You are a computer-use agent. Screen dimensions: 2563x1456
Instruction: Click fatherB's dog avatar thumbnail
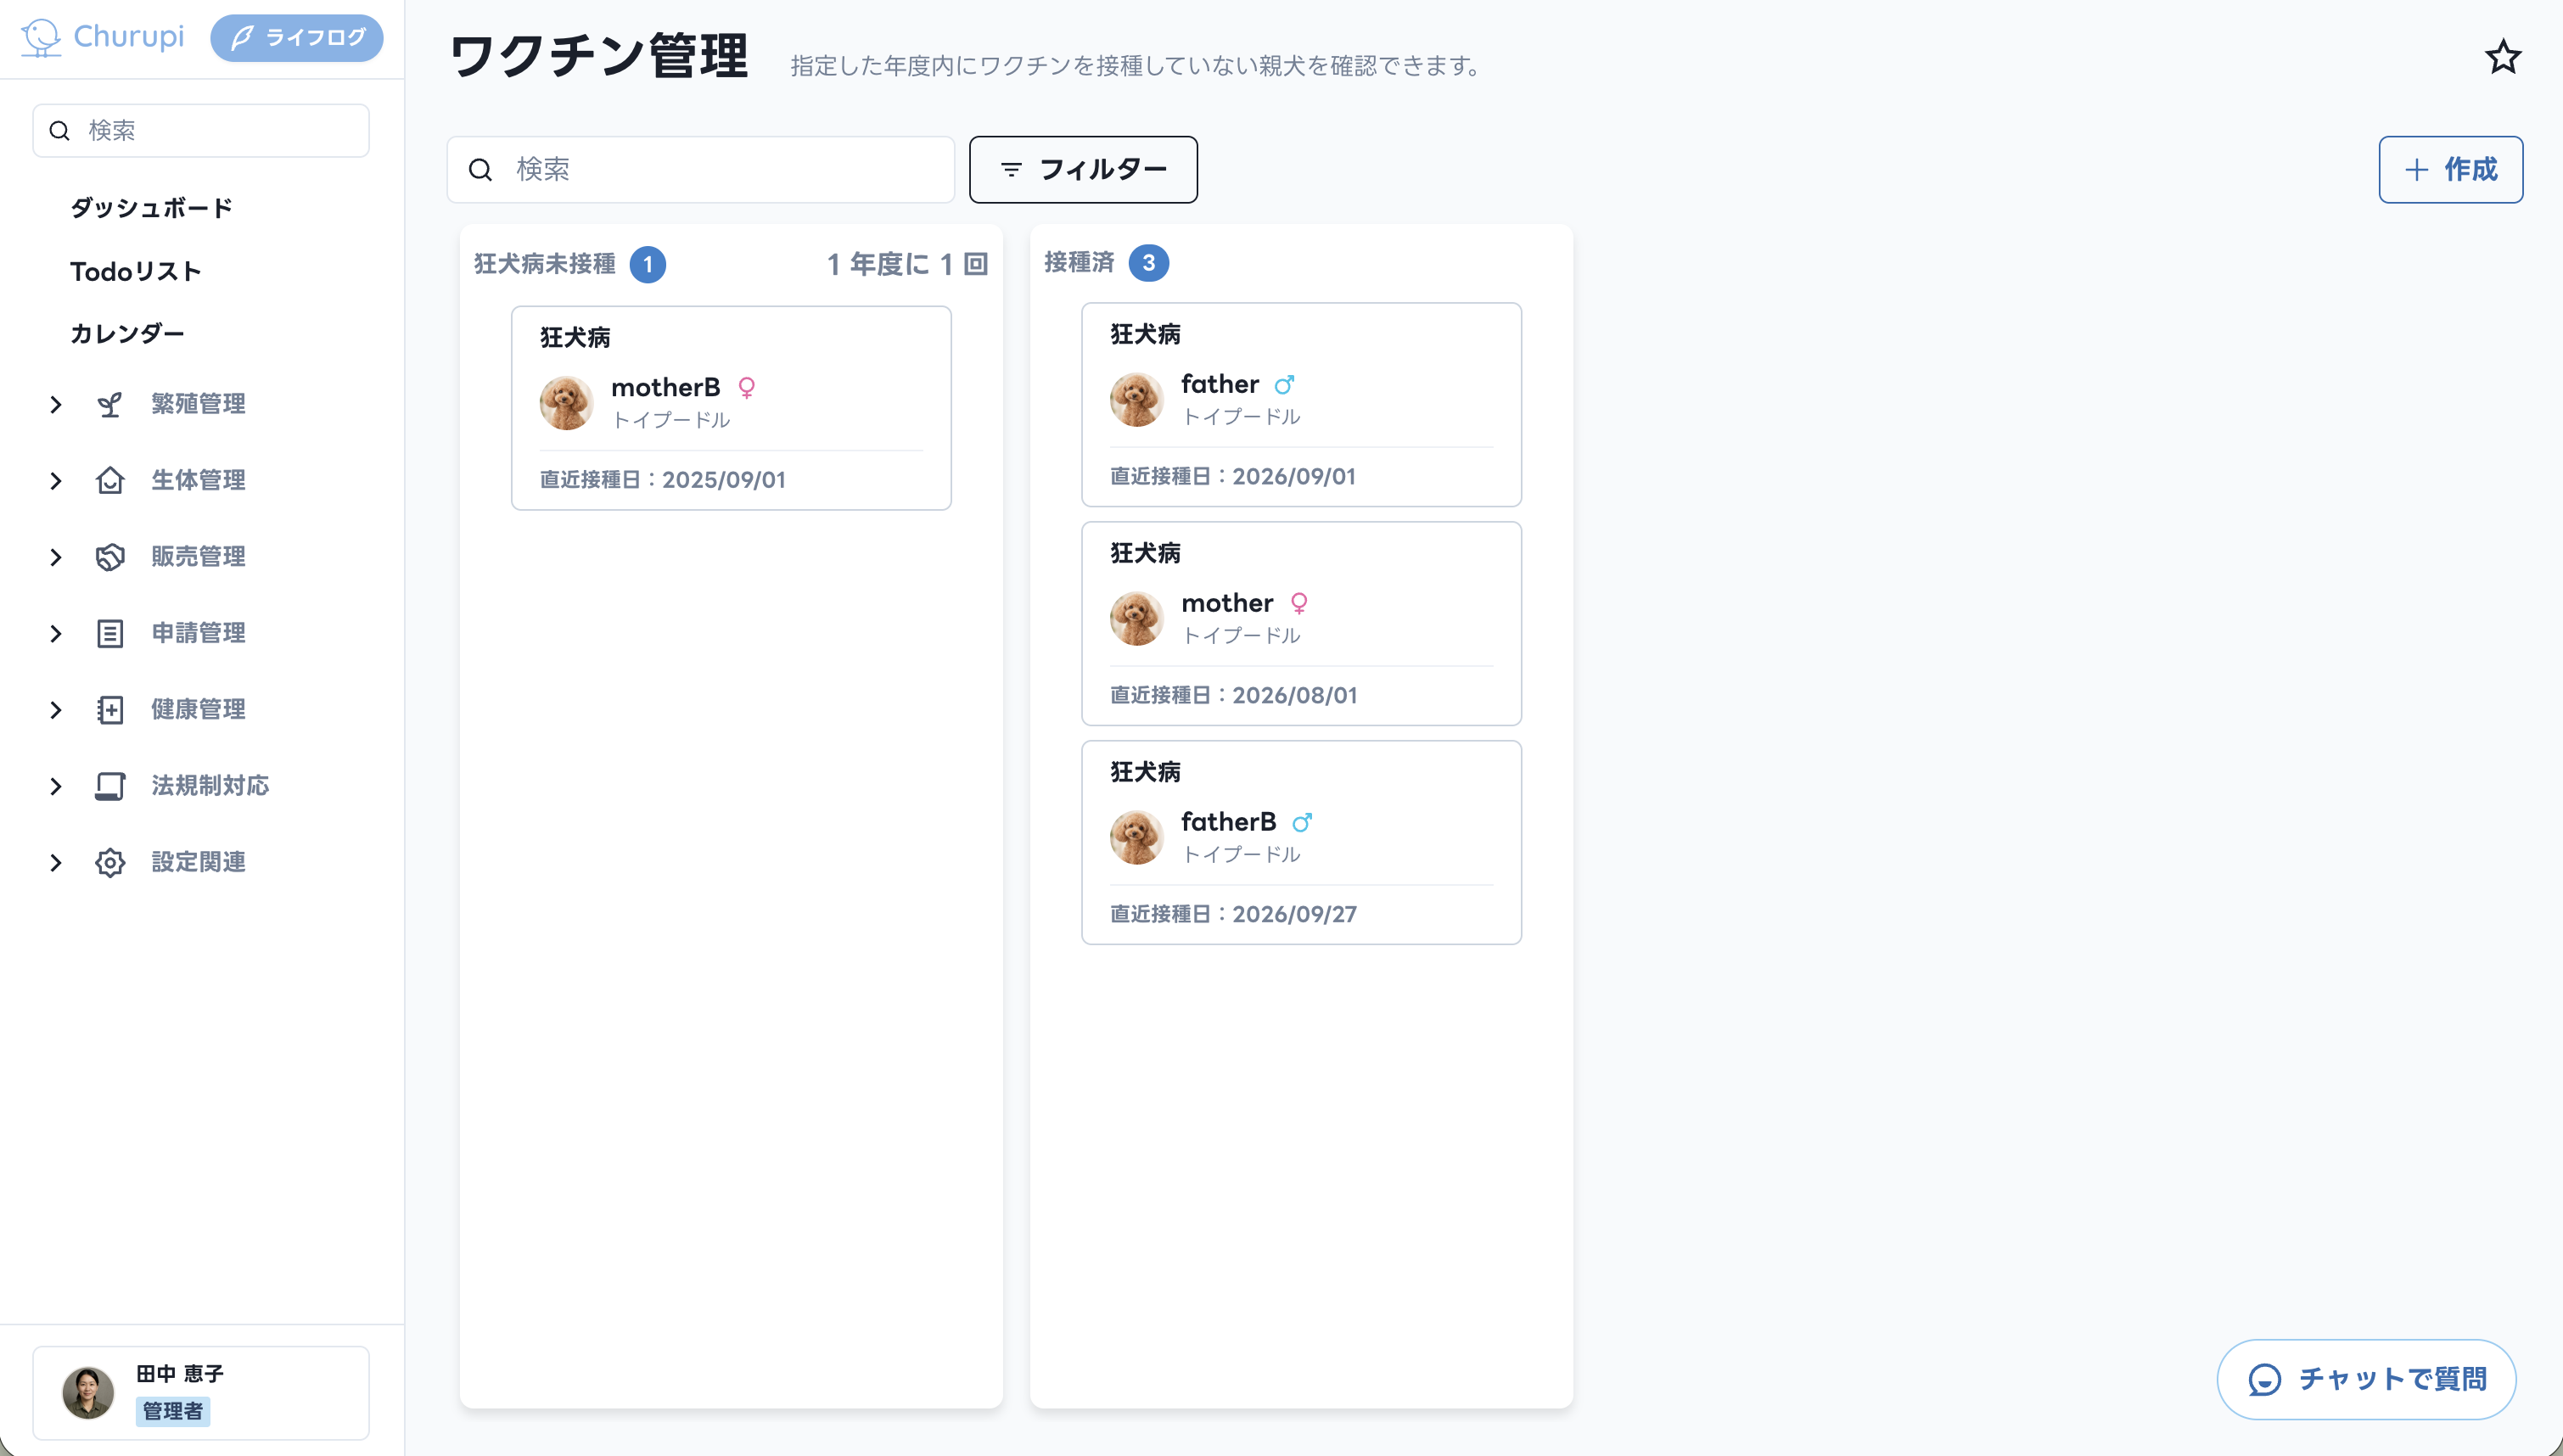(1137, 837)
